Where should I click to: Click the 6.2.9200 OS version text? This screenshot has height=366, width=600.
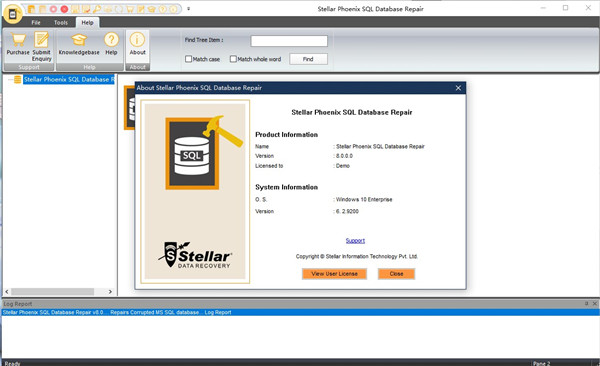tap(346, 211)
